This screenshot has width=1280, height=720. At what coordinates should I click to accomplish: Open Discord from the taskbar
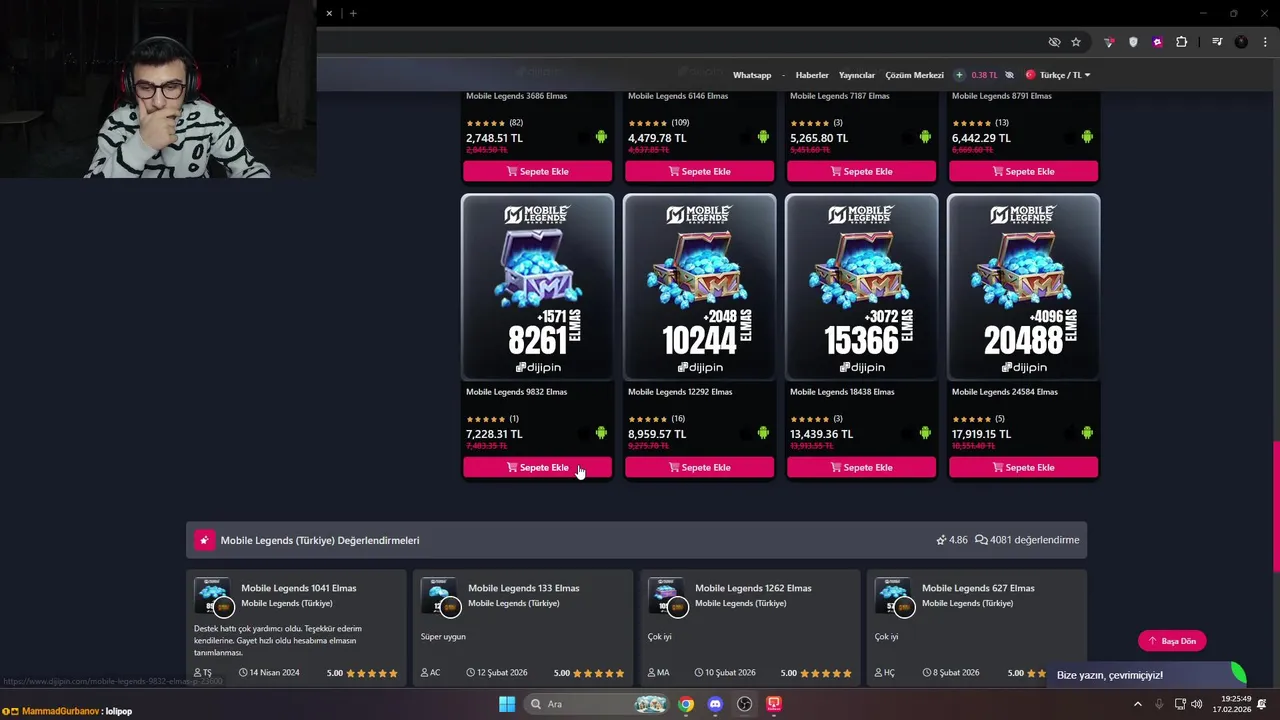pos(715,704)
